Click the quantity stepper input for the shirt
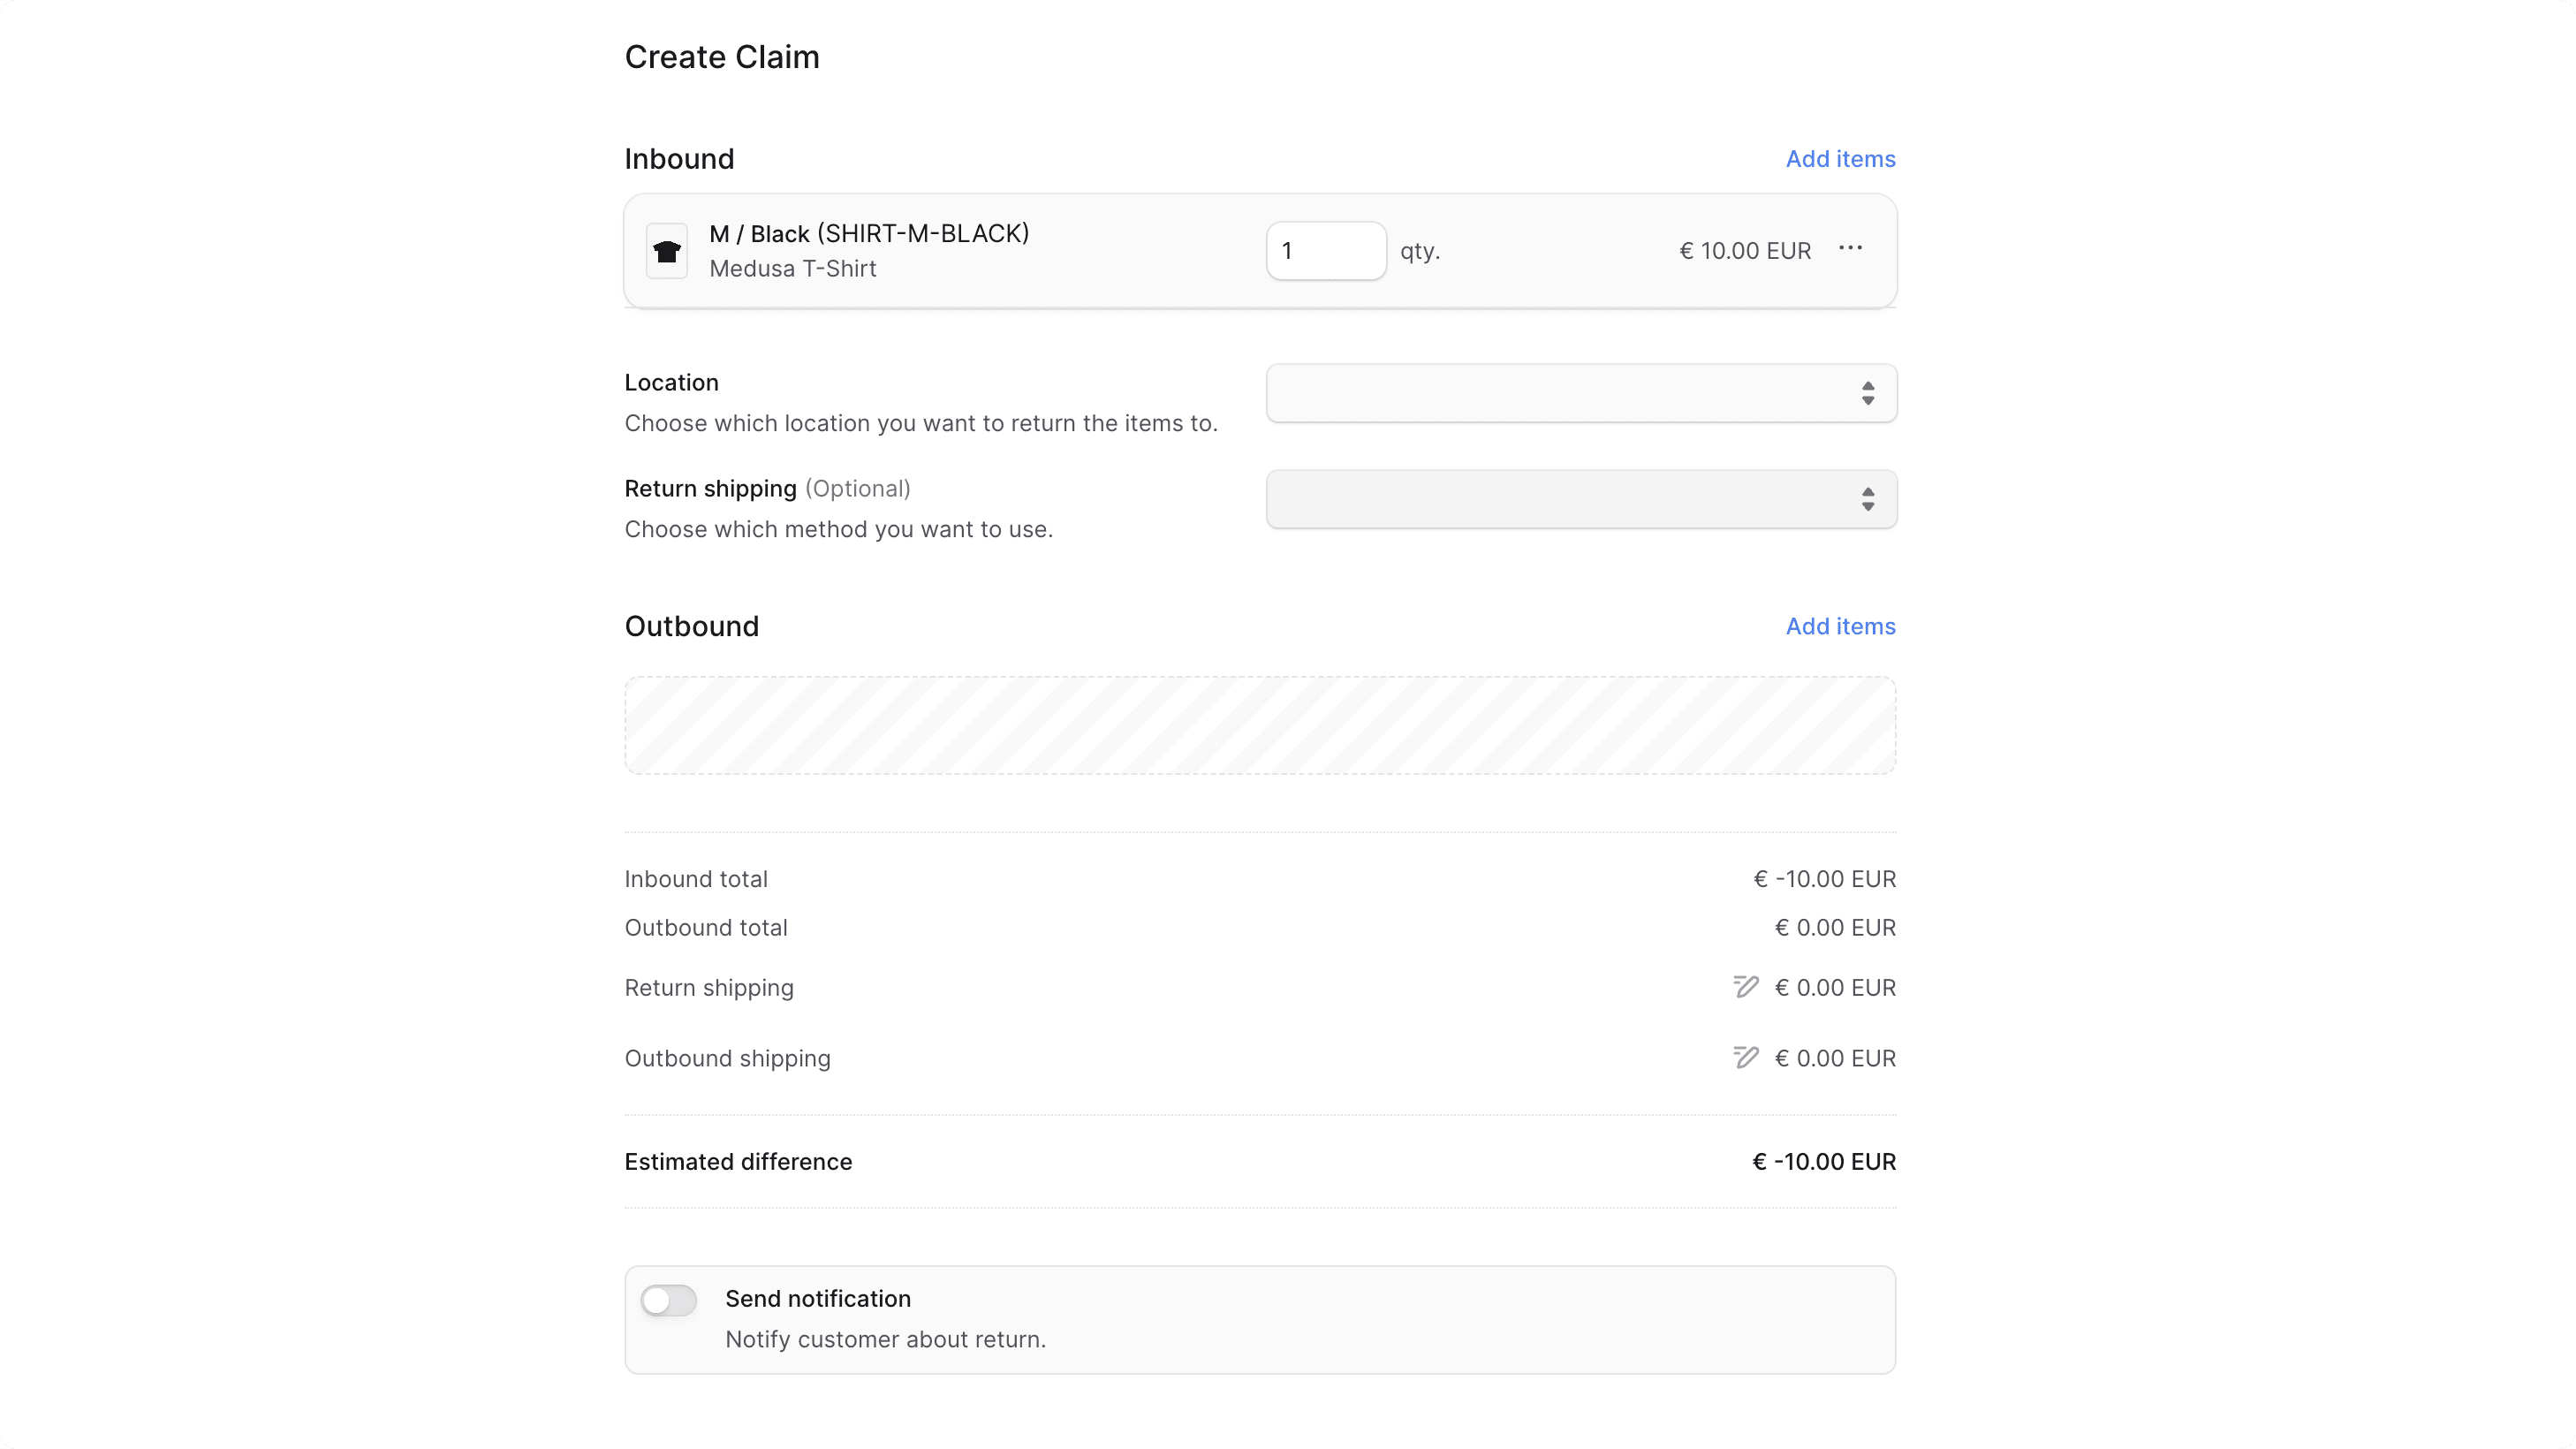2576x1449 pixels. (1326, 250)
